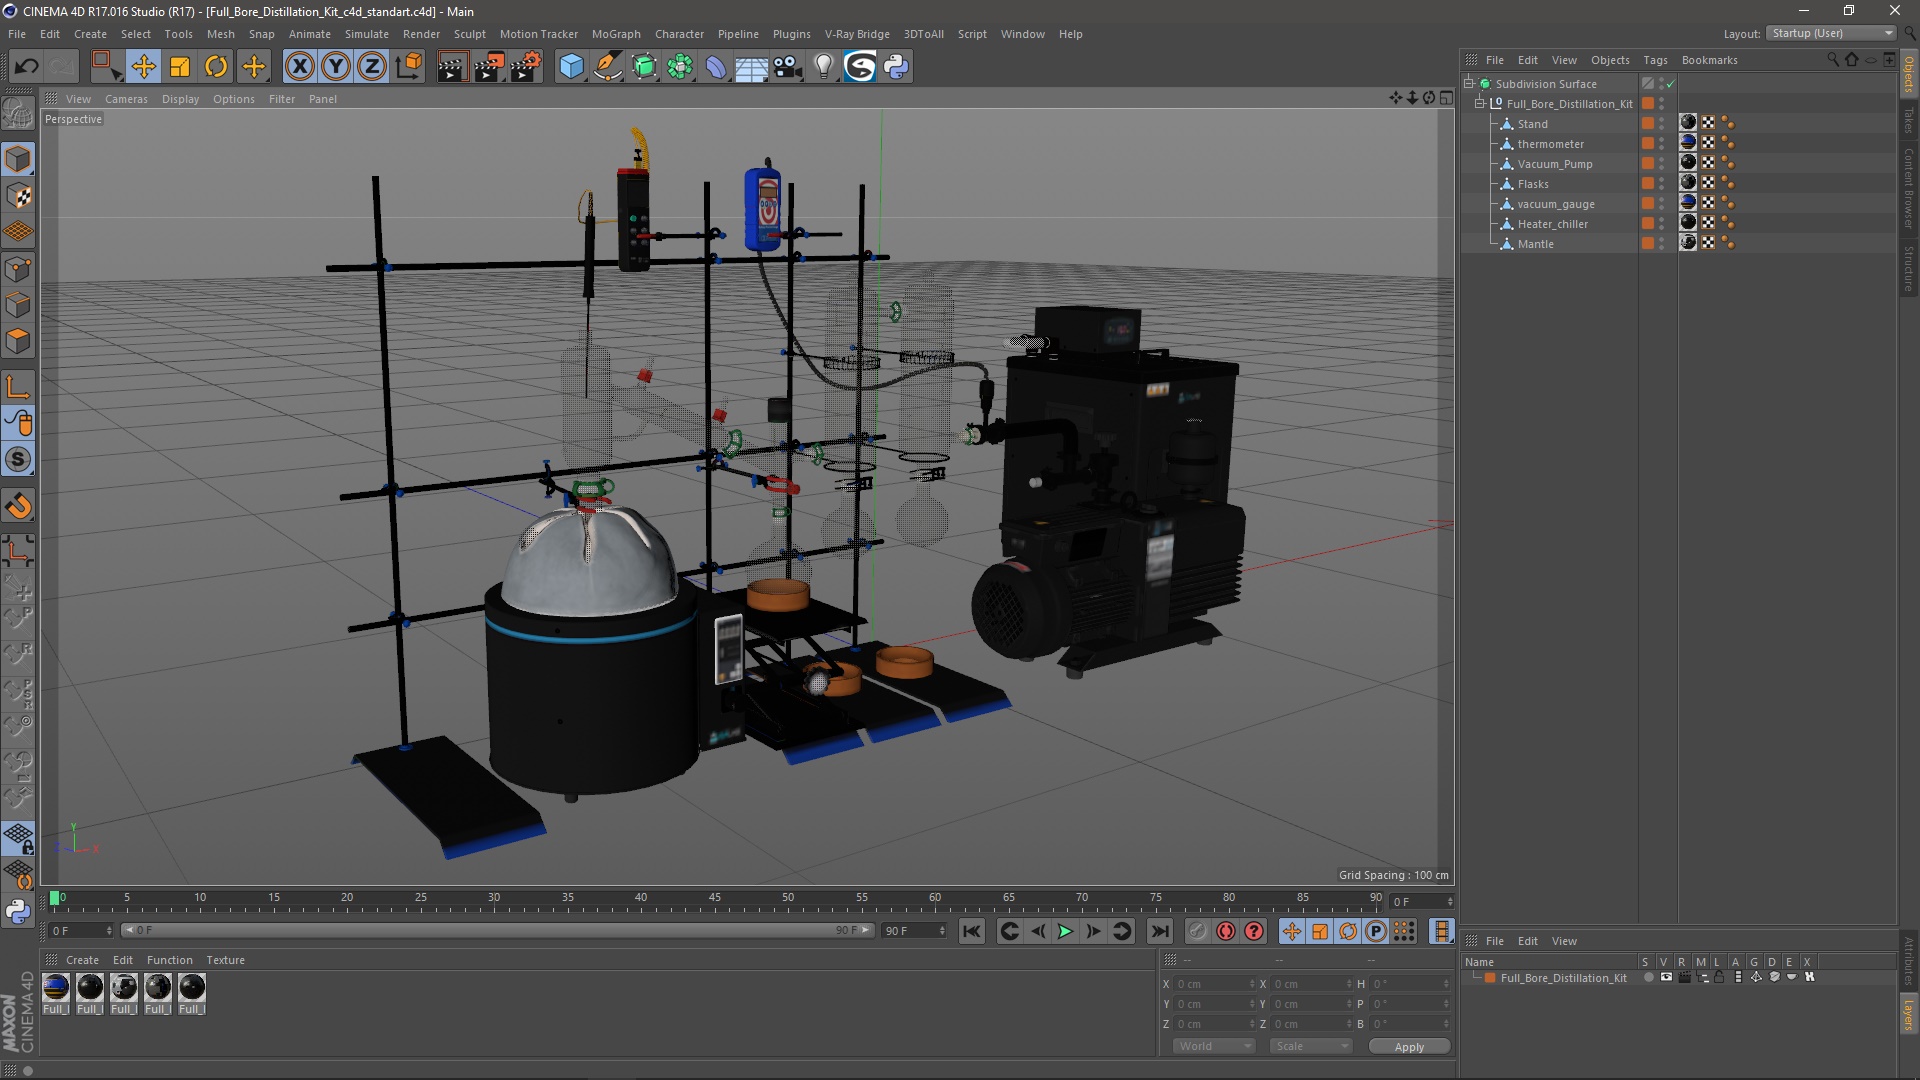Click the X position field
The height and width of the screenshot is (1080, 1920).
point(1214,985)
